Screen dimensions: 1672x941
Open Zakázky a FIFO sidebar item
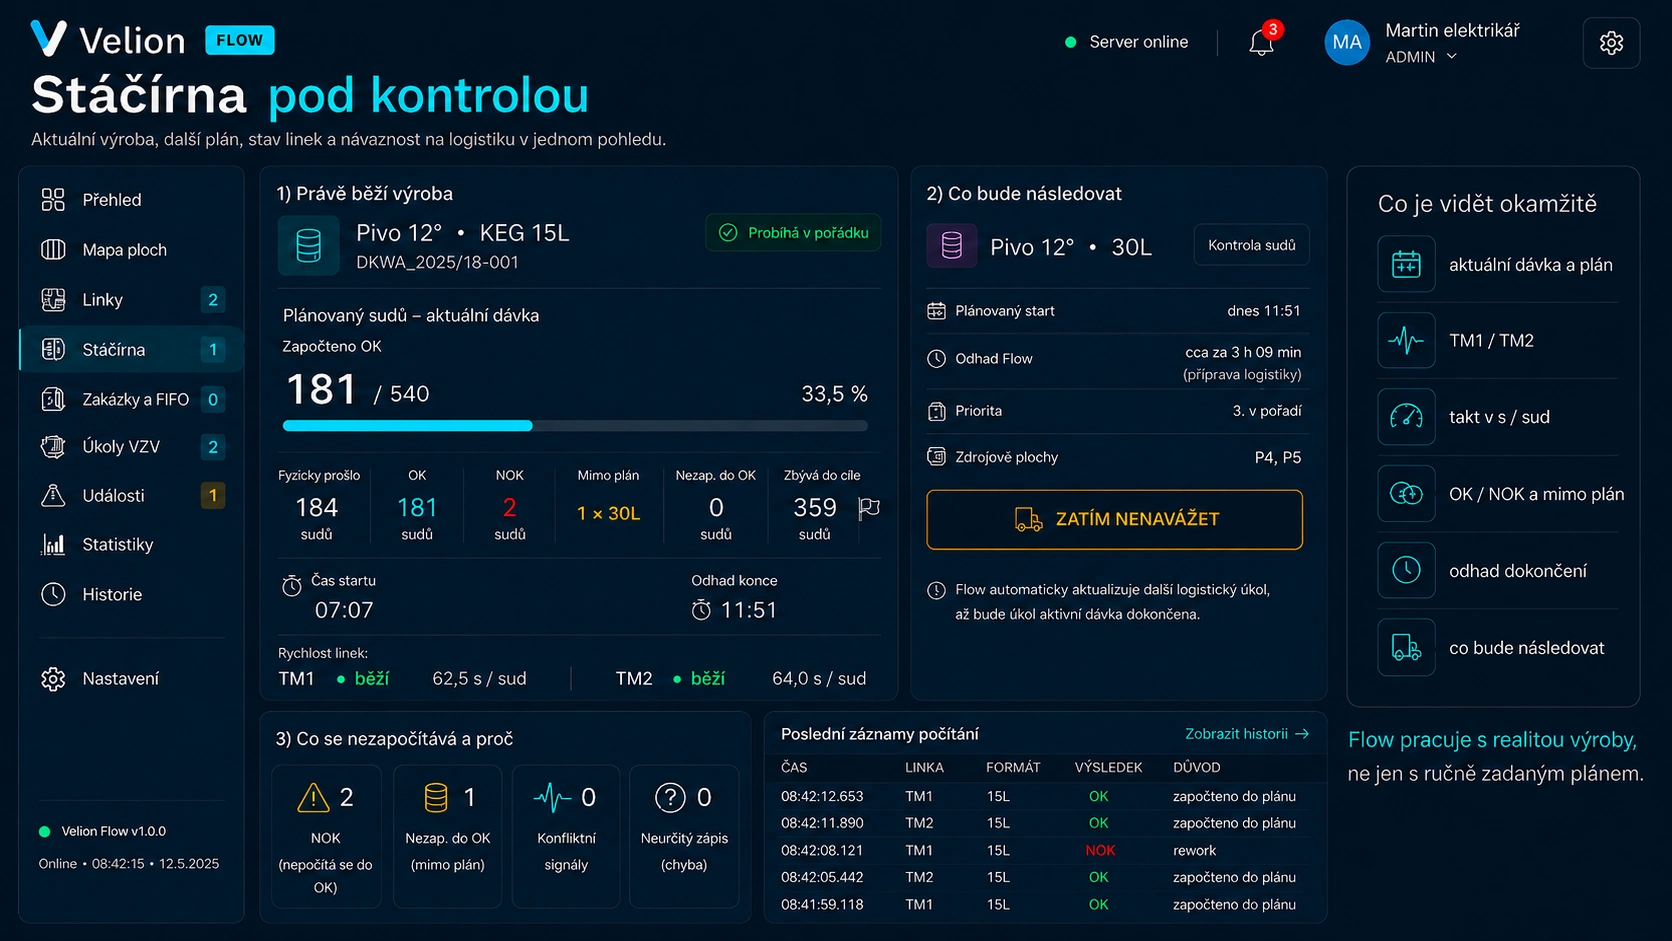coord(131,399)
